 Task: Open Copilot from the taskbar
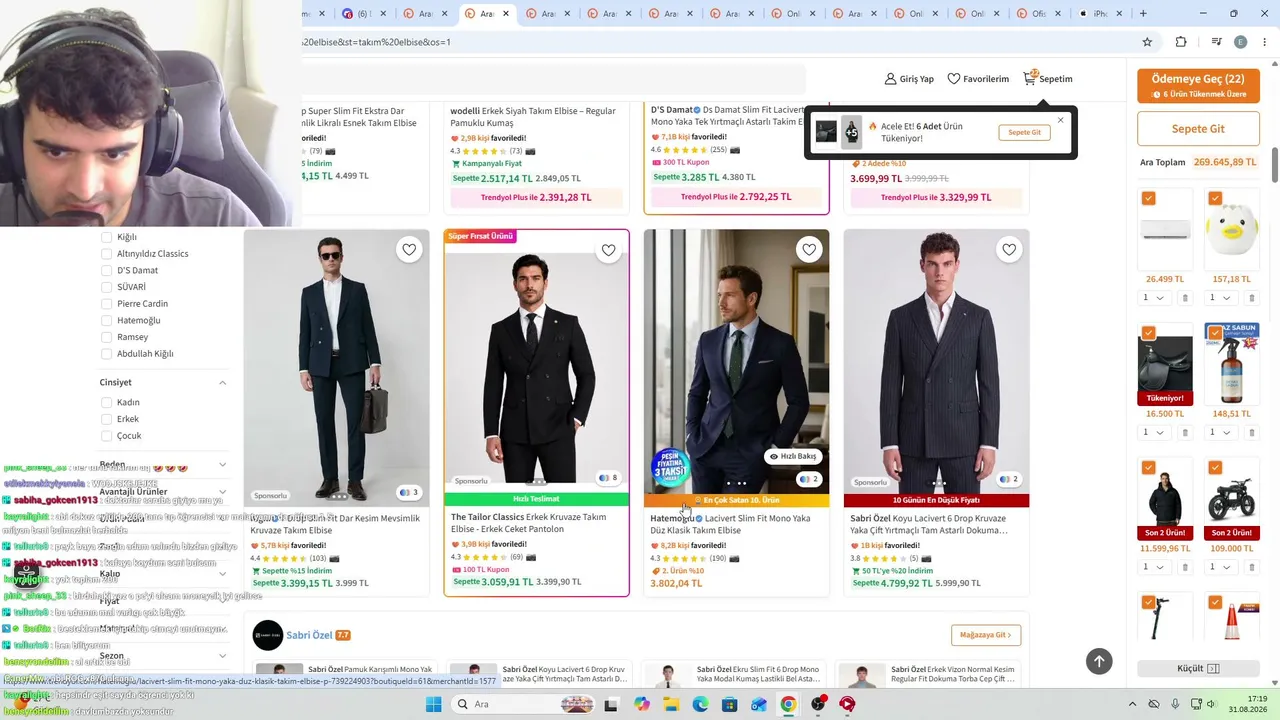click(x=642, y=704)
